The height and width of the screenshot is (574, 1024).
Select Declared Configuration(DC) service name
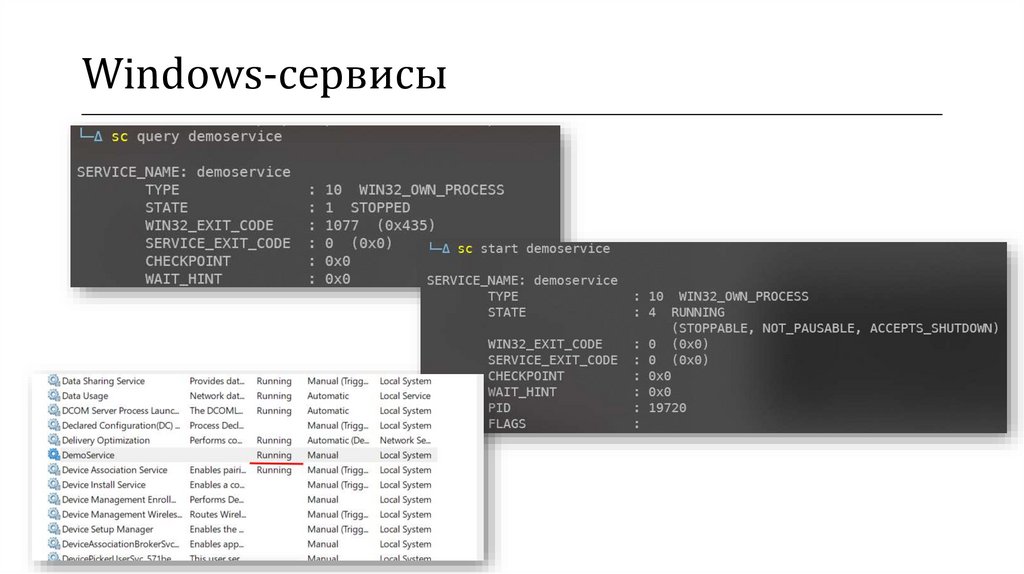[121, 426]
